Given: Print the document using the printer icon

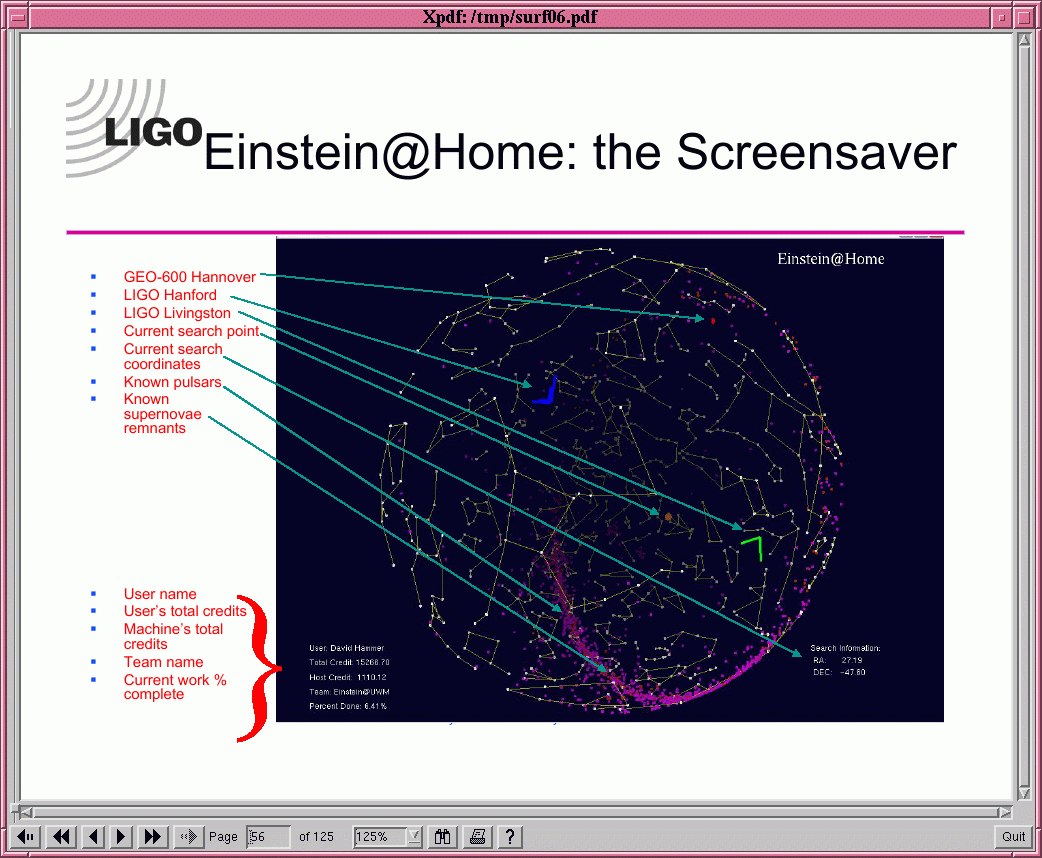Looking at the screenshot, I should (x=478, y=836).
